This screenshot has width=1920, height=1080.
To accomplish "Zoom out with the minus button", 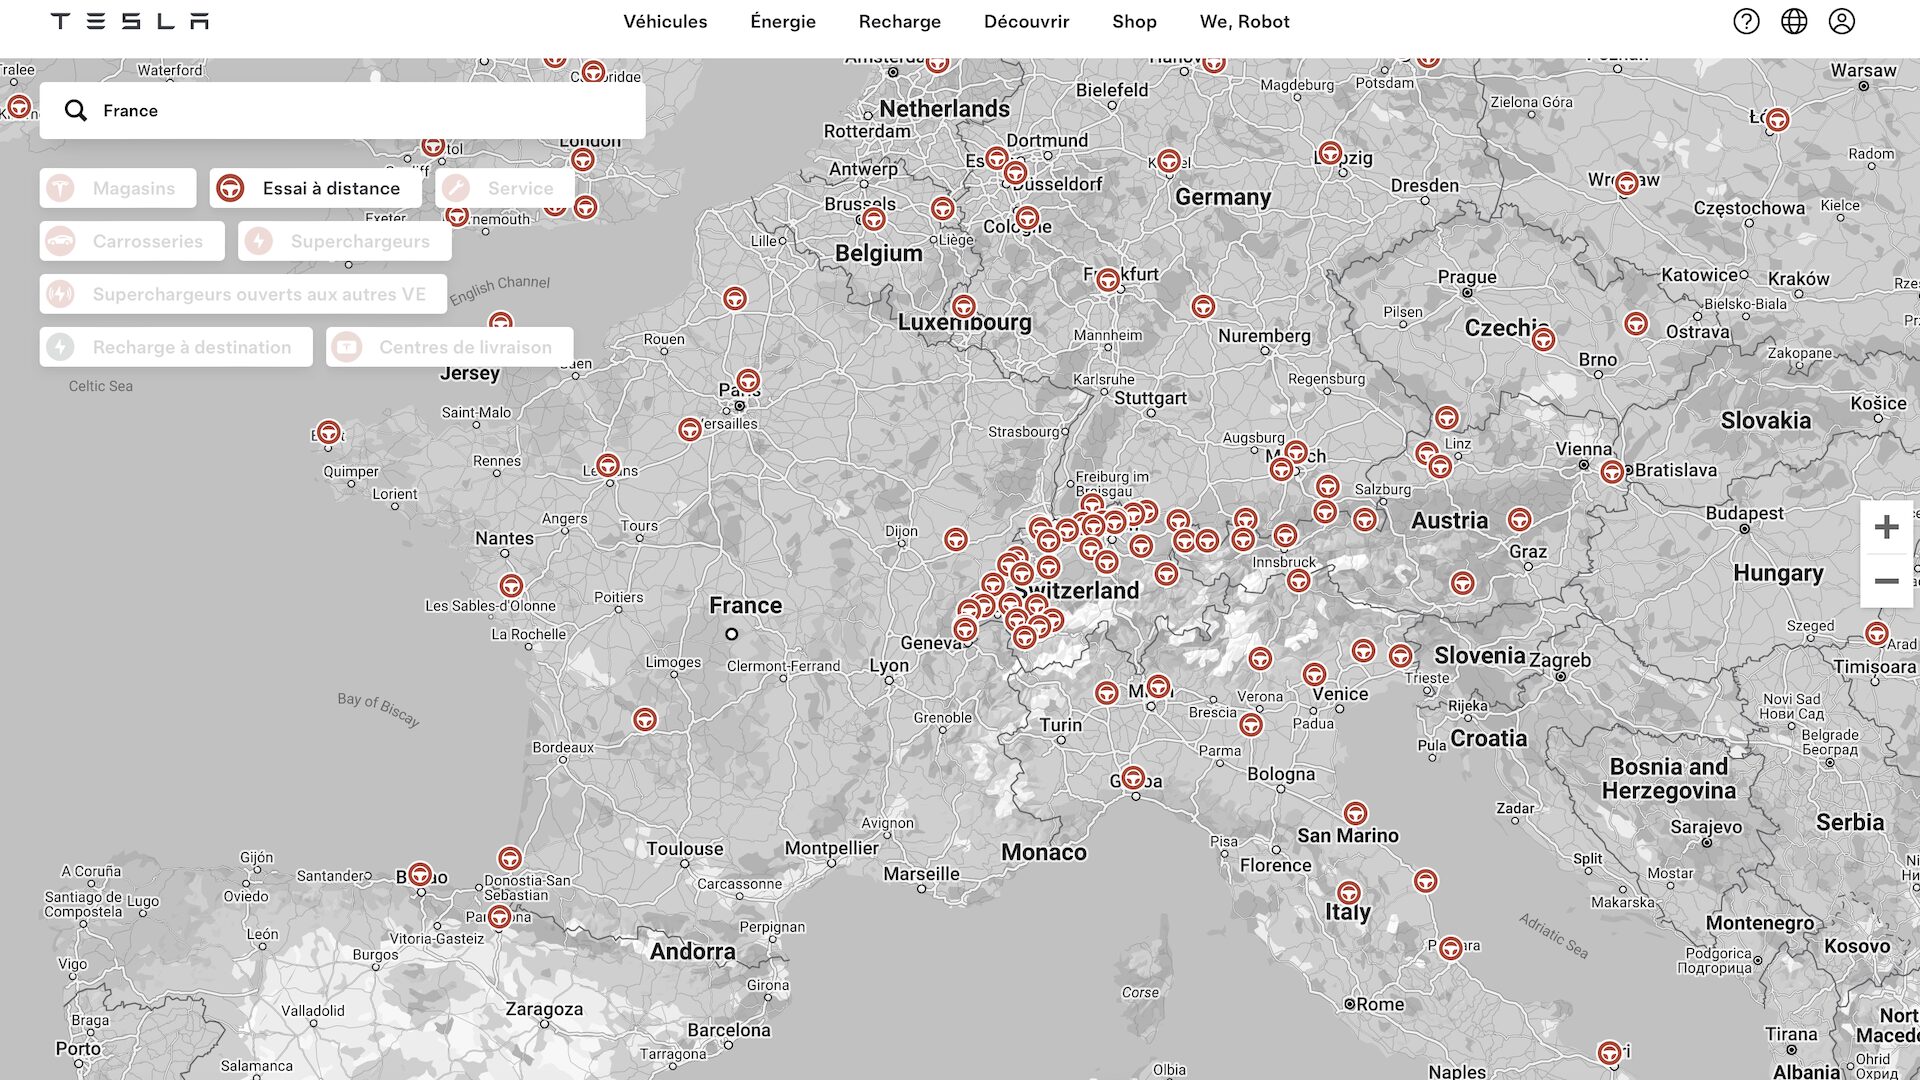I will (x=1886, y=581).
